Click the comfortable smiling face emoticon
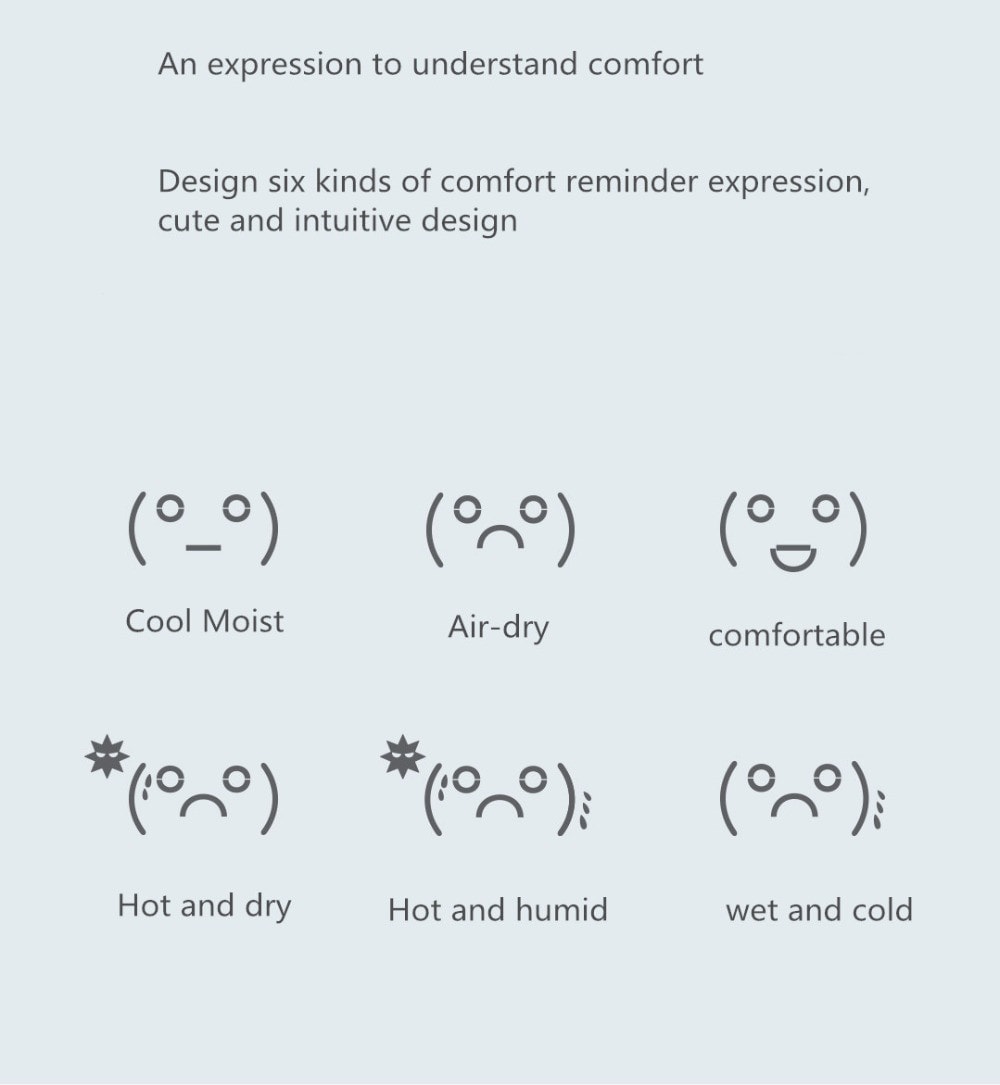The height and width of the screenshot is (1085, 1000). click(x=793, y=530)
